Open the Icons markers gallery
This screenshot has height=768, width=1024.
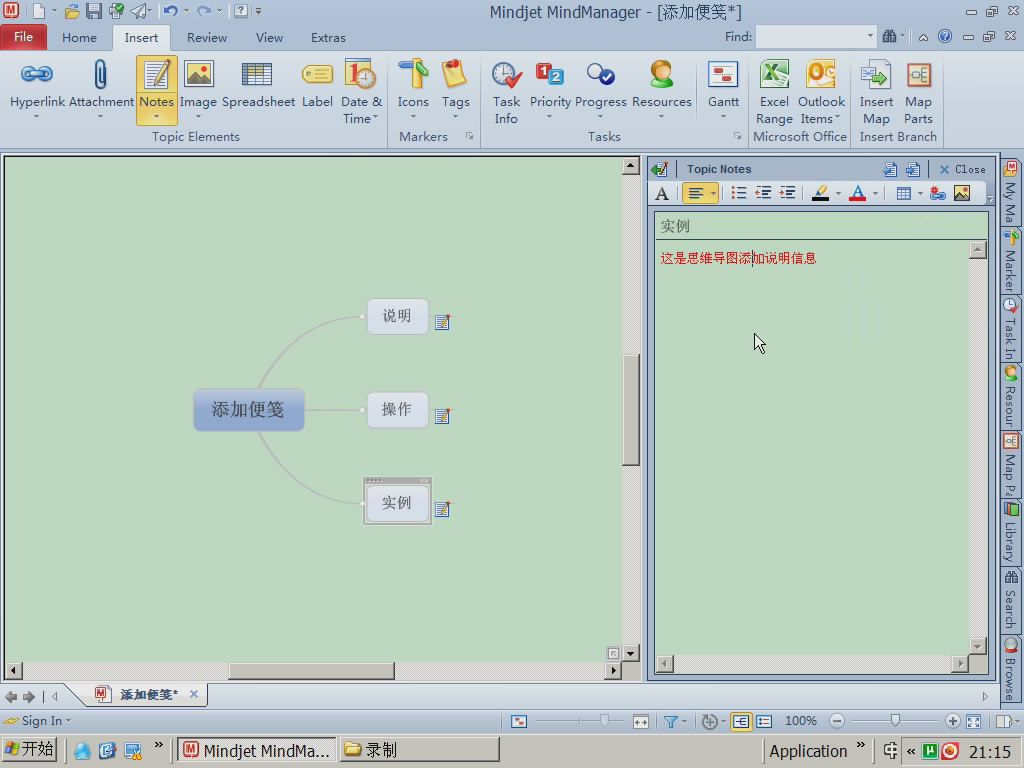click(413, 84)
